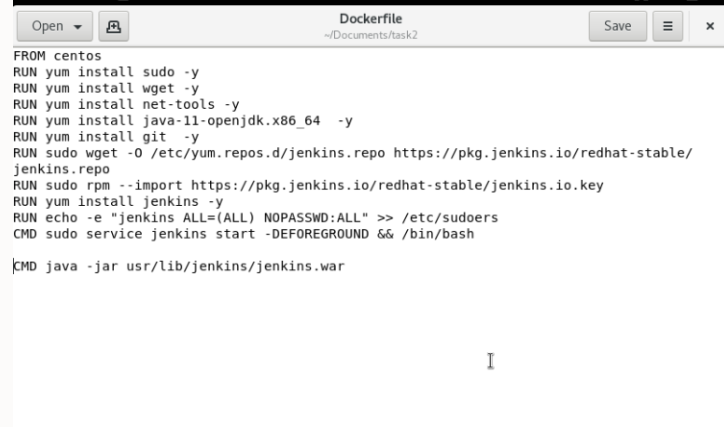The image size is (724, 427).
Task: Click the jenkins.io.key import URL
Action: [x=397, y=185]
